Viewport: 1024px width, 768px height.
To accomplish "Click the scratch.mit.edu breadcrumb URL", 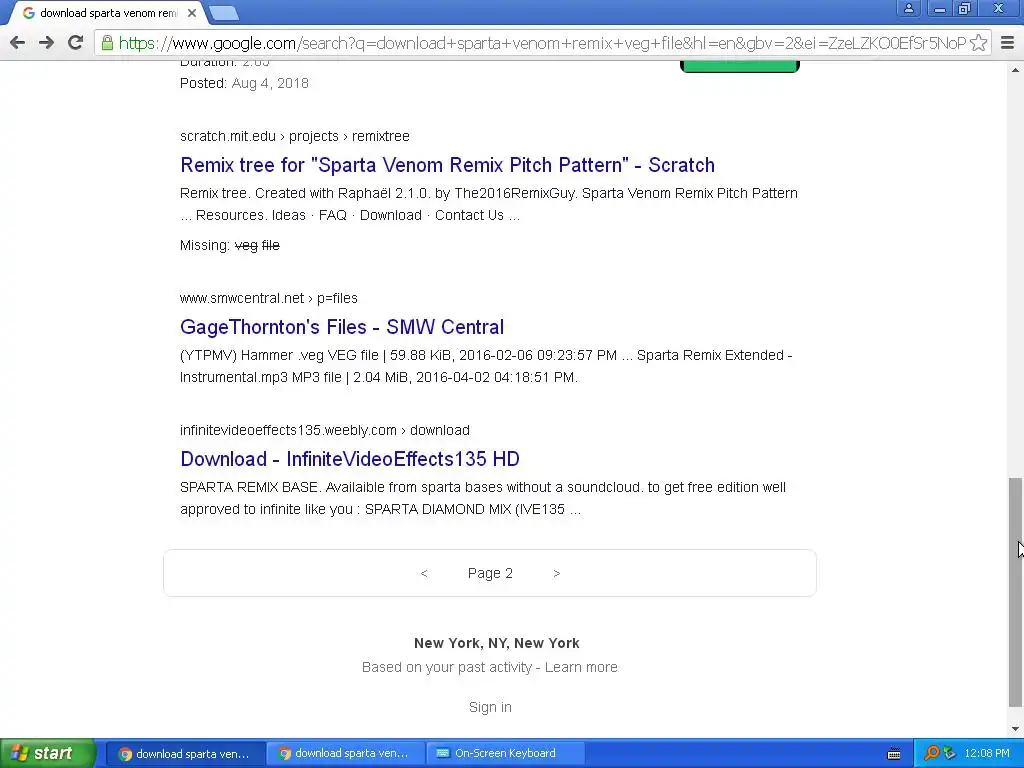I will pyautogui.click(x=295, y=136).
